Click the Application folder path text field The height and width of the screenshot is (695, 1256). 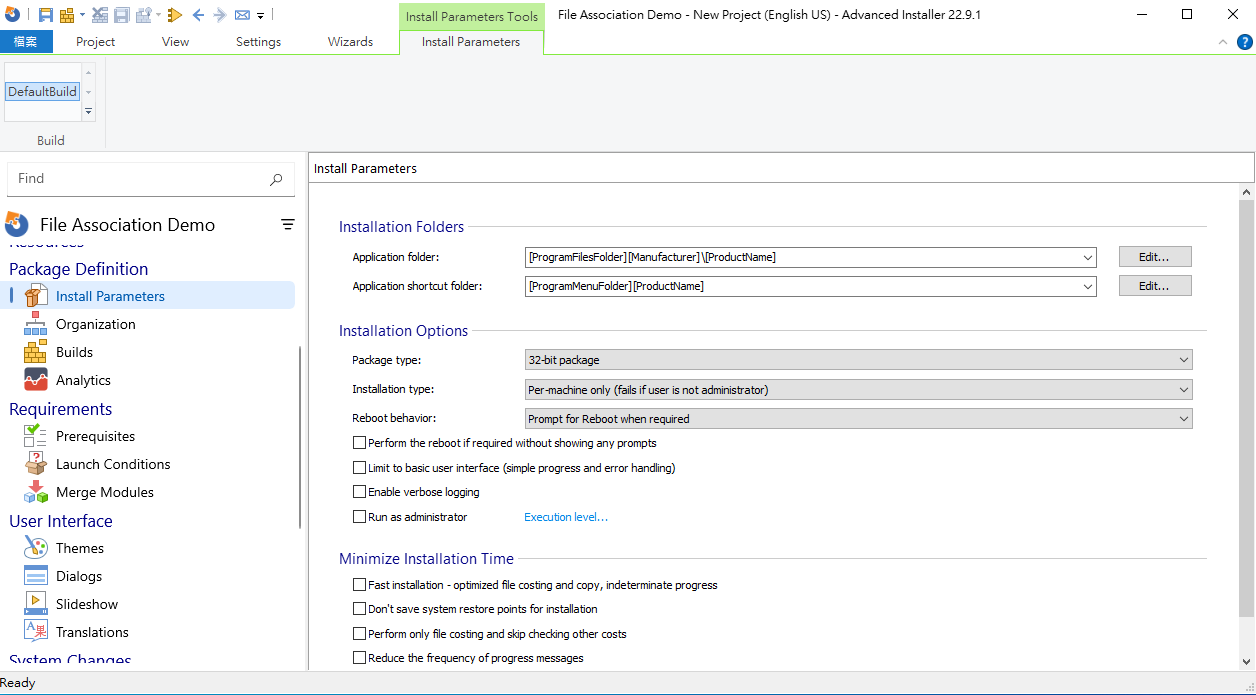click(802, 258)
